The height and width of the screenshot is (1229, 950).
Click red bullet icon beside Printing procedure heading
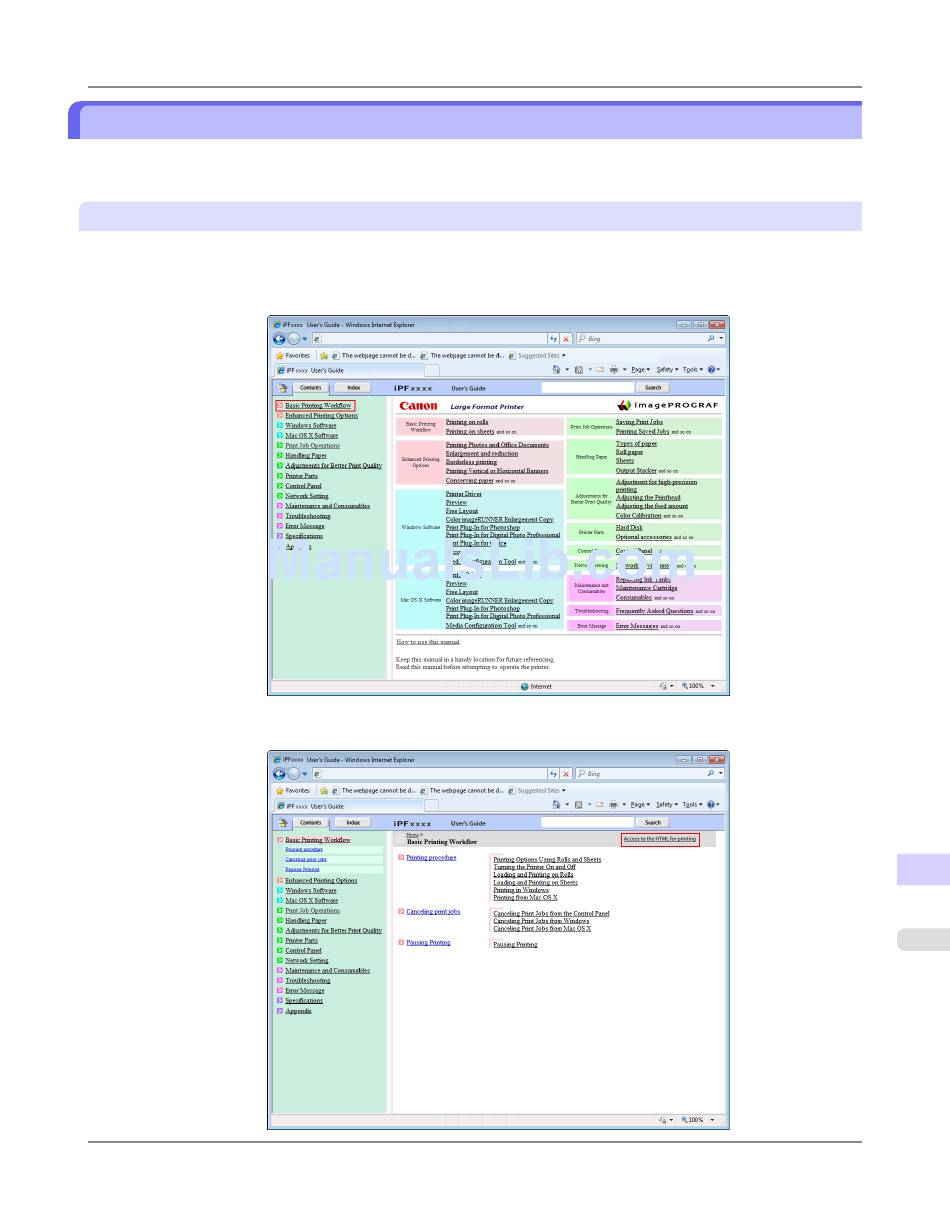click(x=401, y=858)
